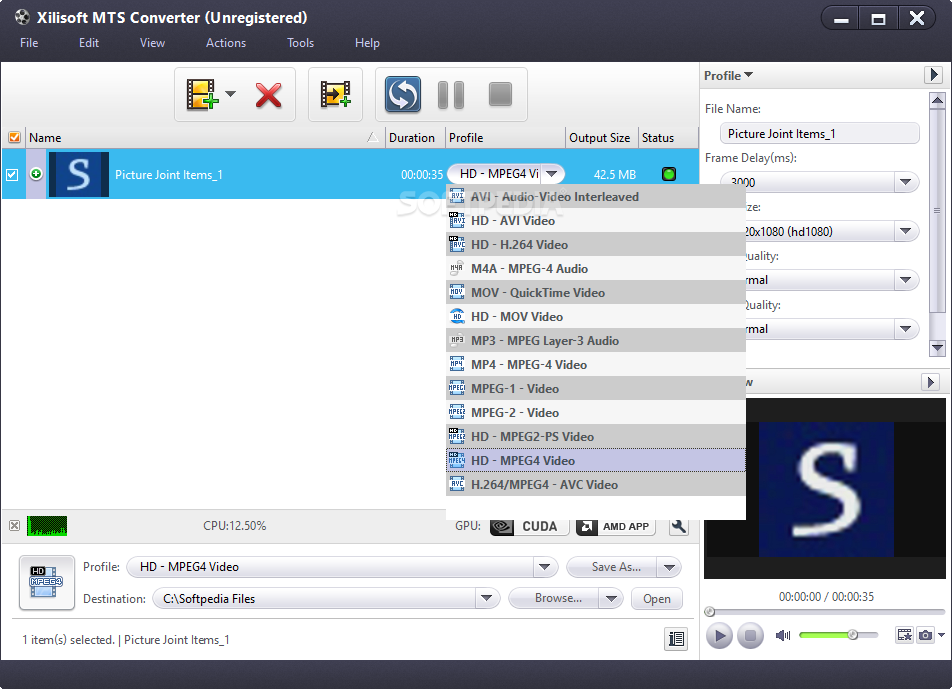Open the row's HD - MPEG4 profile dropdown
This screenshot has width=952, height=689.
551,174
